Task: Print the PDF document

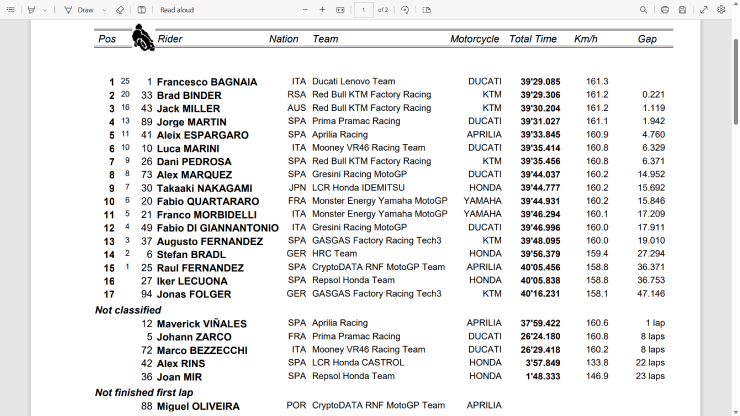Action: coord(664,9)
